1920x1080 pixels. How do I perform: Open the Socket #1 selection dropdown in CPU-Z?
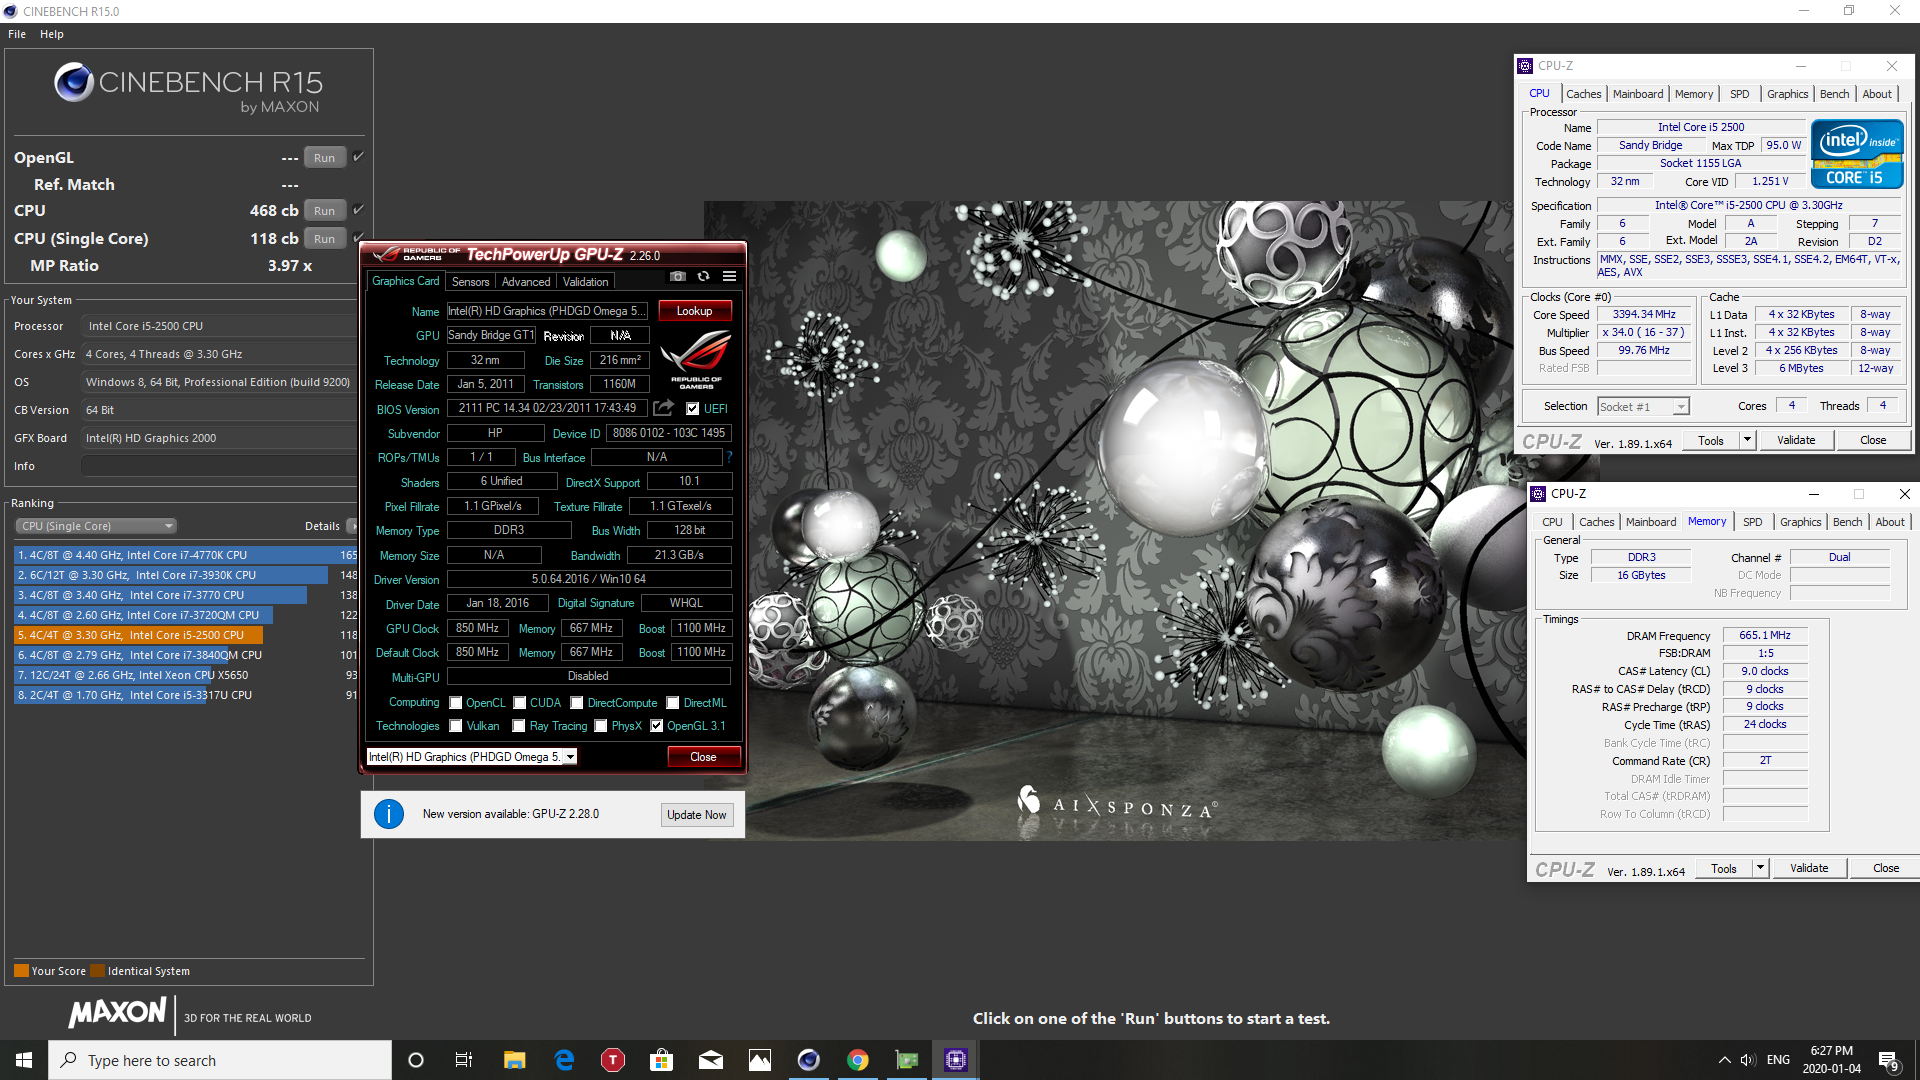tap(1643, 407)
